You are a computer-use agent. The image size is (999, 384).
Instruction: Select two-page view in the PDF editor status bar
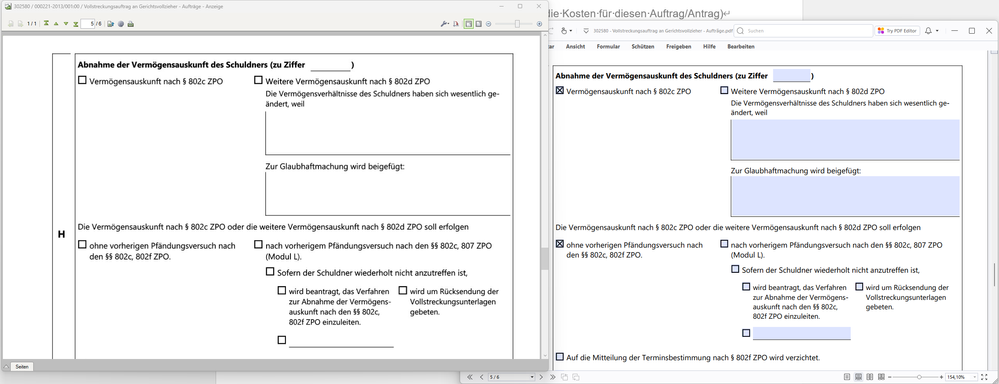pos(870,377)
